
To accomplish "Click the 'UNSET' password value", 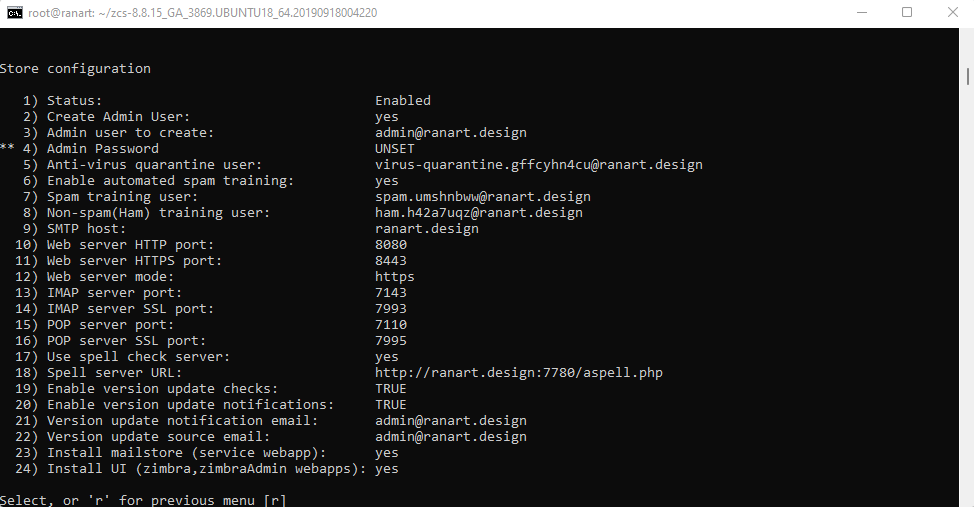I will click(394, 148).
